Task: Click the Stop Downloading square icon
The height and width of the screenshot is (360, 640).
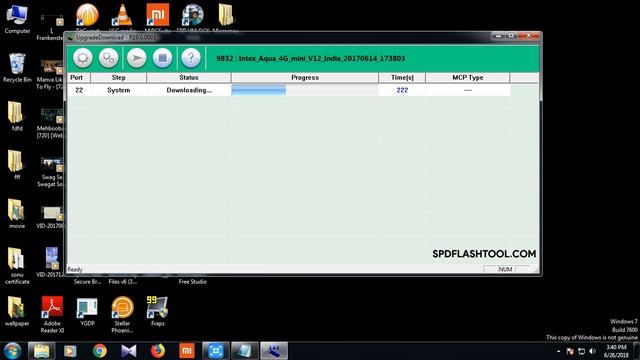Action: point(162,58)
